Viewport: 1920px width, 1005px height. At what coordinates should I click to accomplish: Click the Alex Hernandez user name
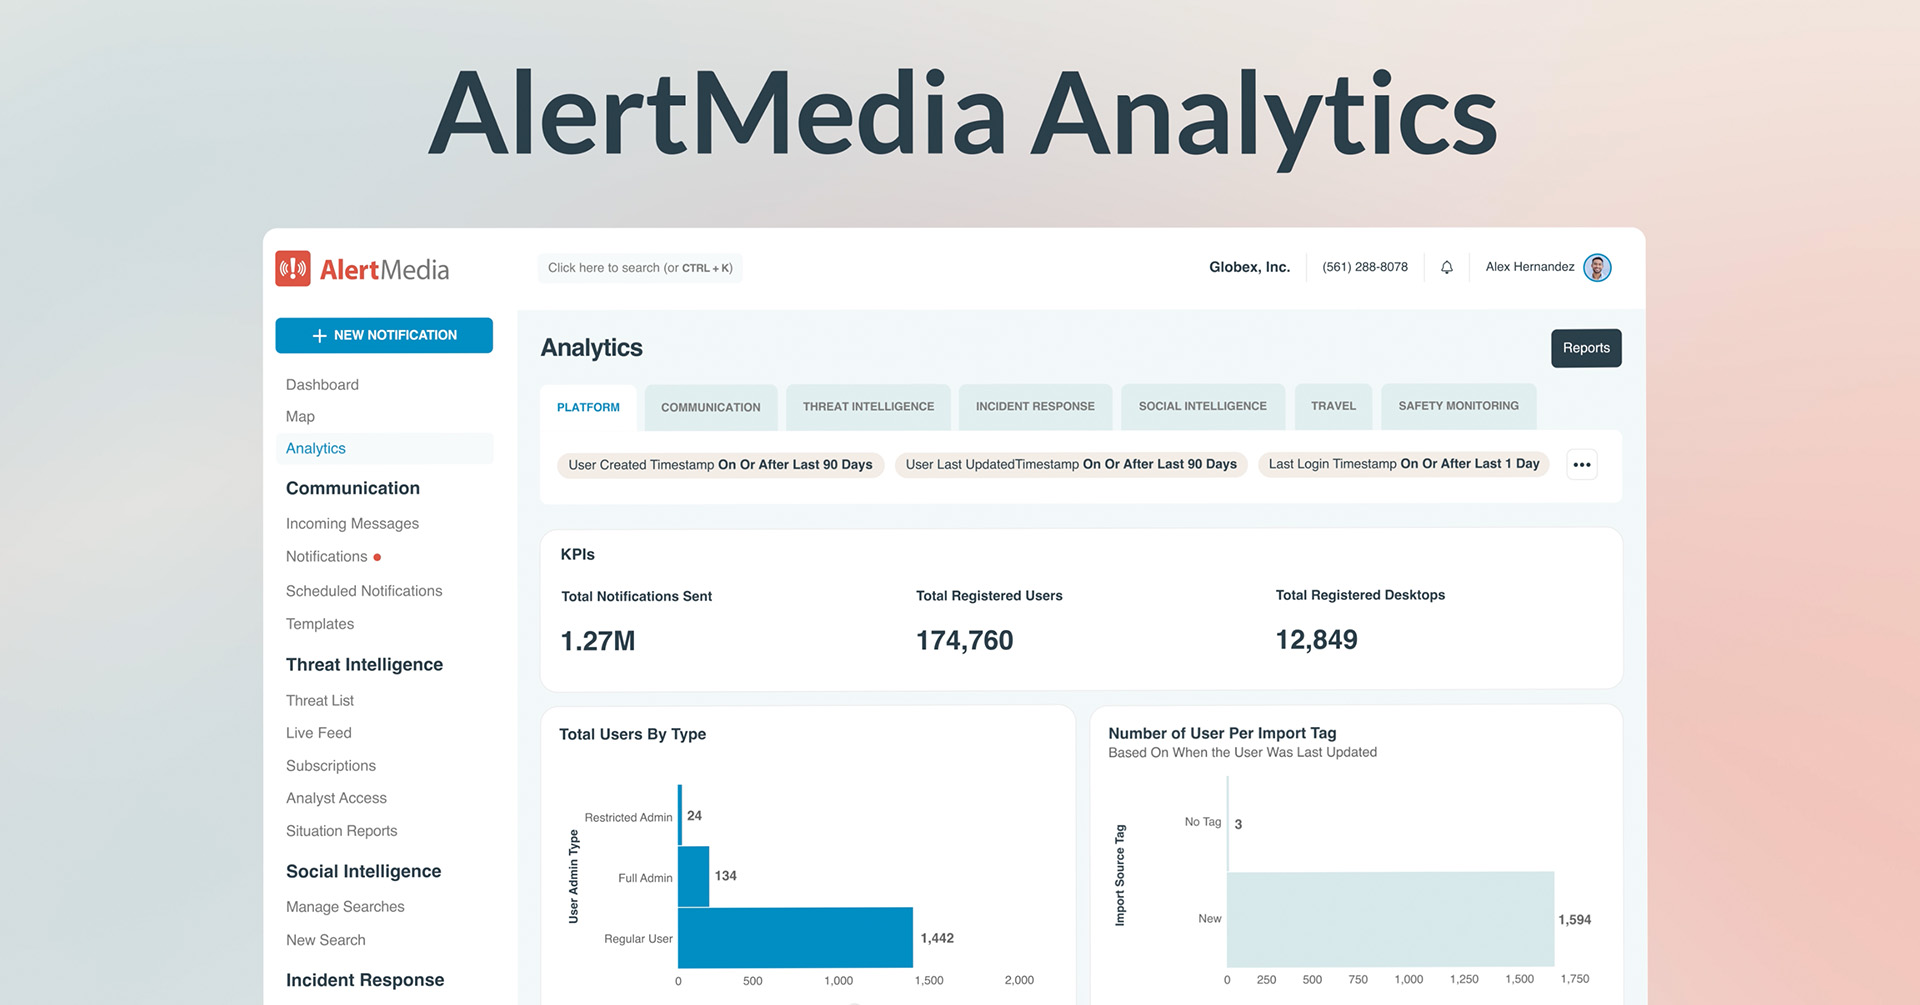1530,267
